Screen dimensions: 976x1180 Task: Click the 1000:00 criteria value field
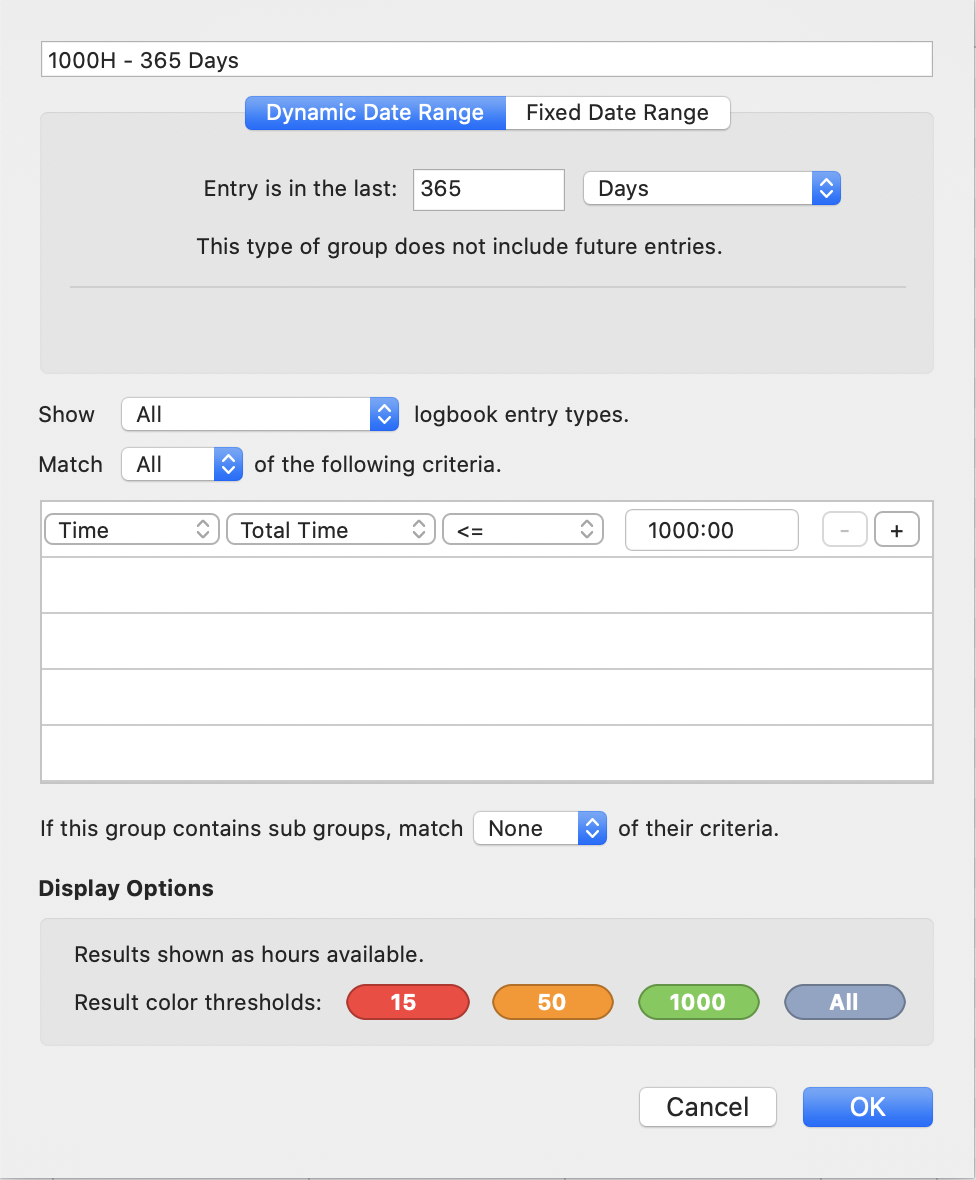tap(711, 530)
